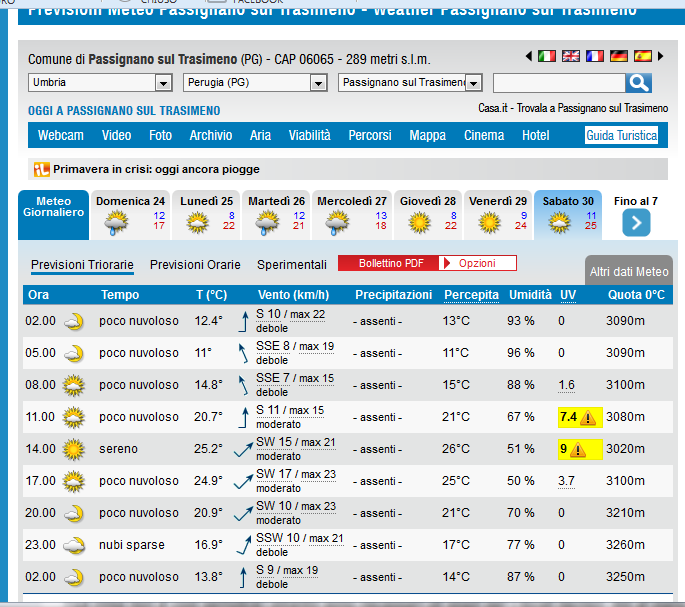The height and width of the screenshot is (607, 685).
Task: Open the Umbria region dropdown
Action: pos(100,83)
